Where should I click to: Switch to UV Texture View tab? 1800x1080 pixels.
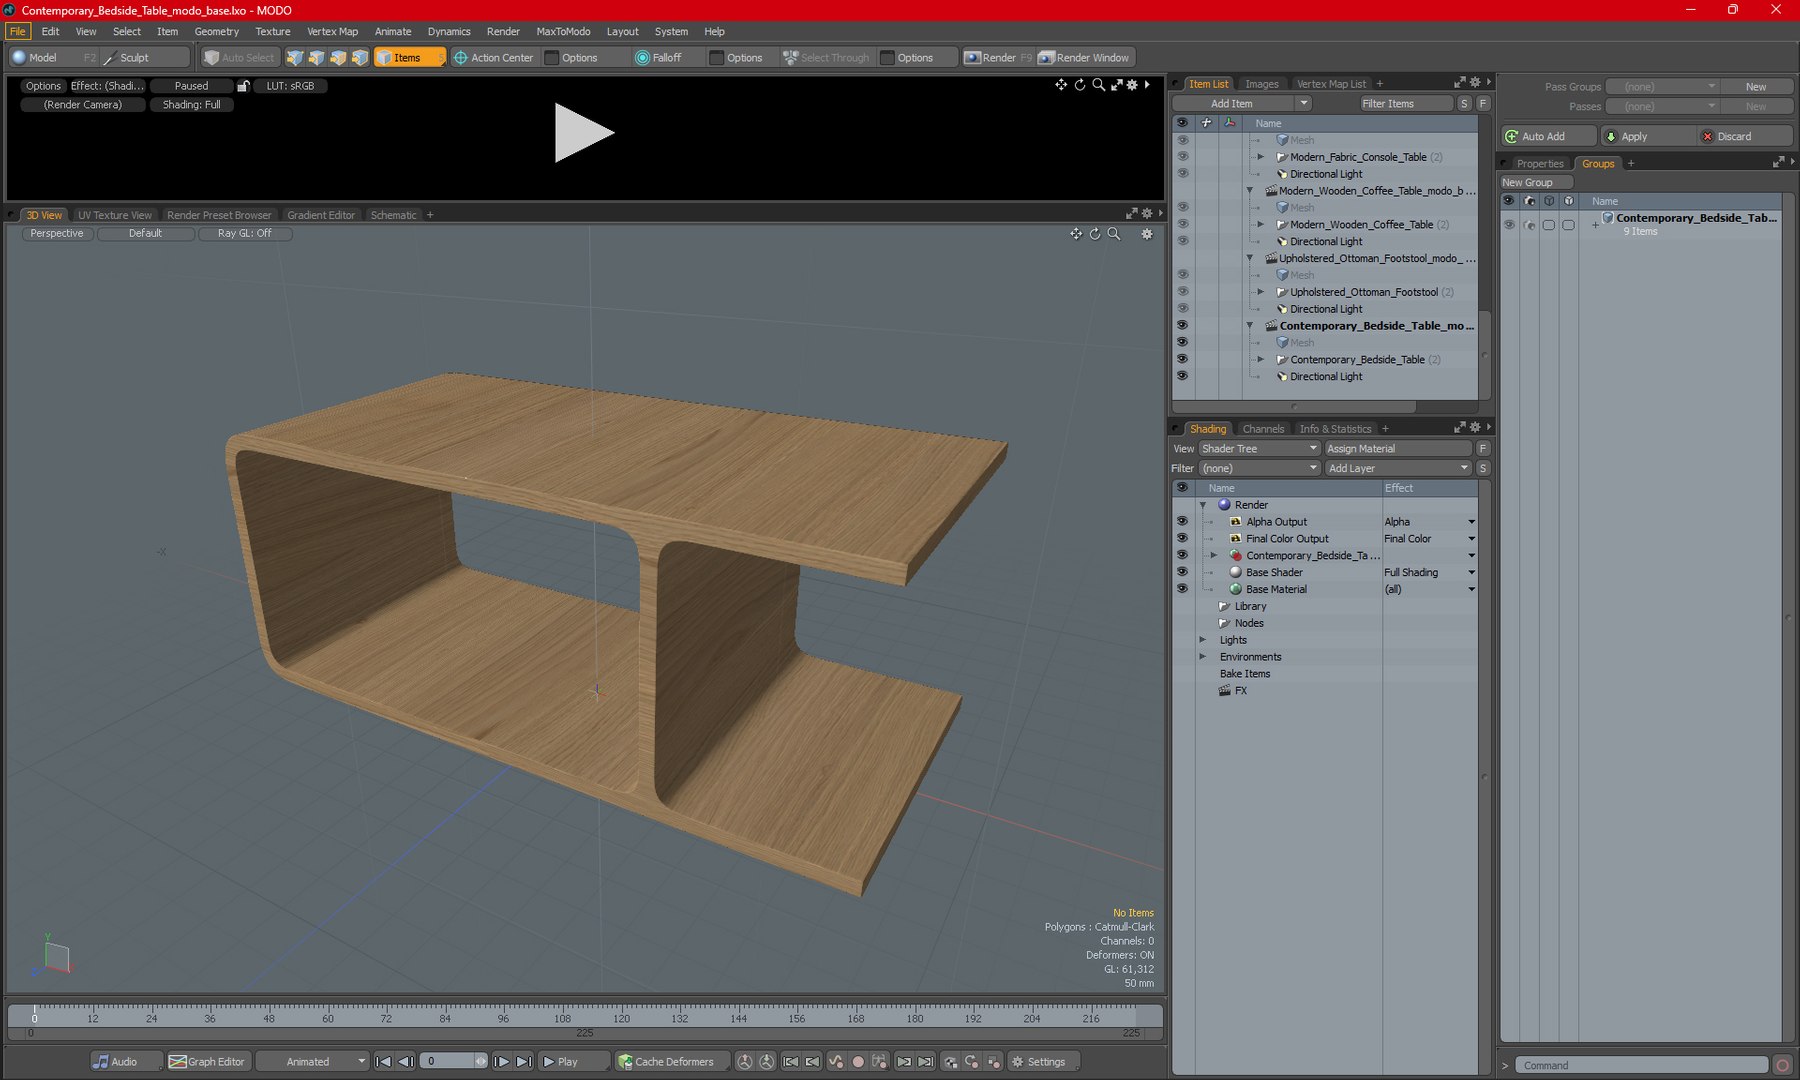(115, 215)
